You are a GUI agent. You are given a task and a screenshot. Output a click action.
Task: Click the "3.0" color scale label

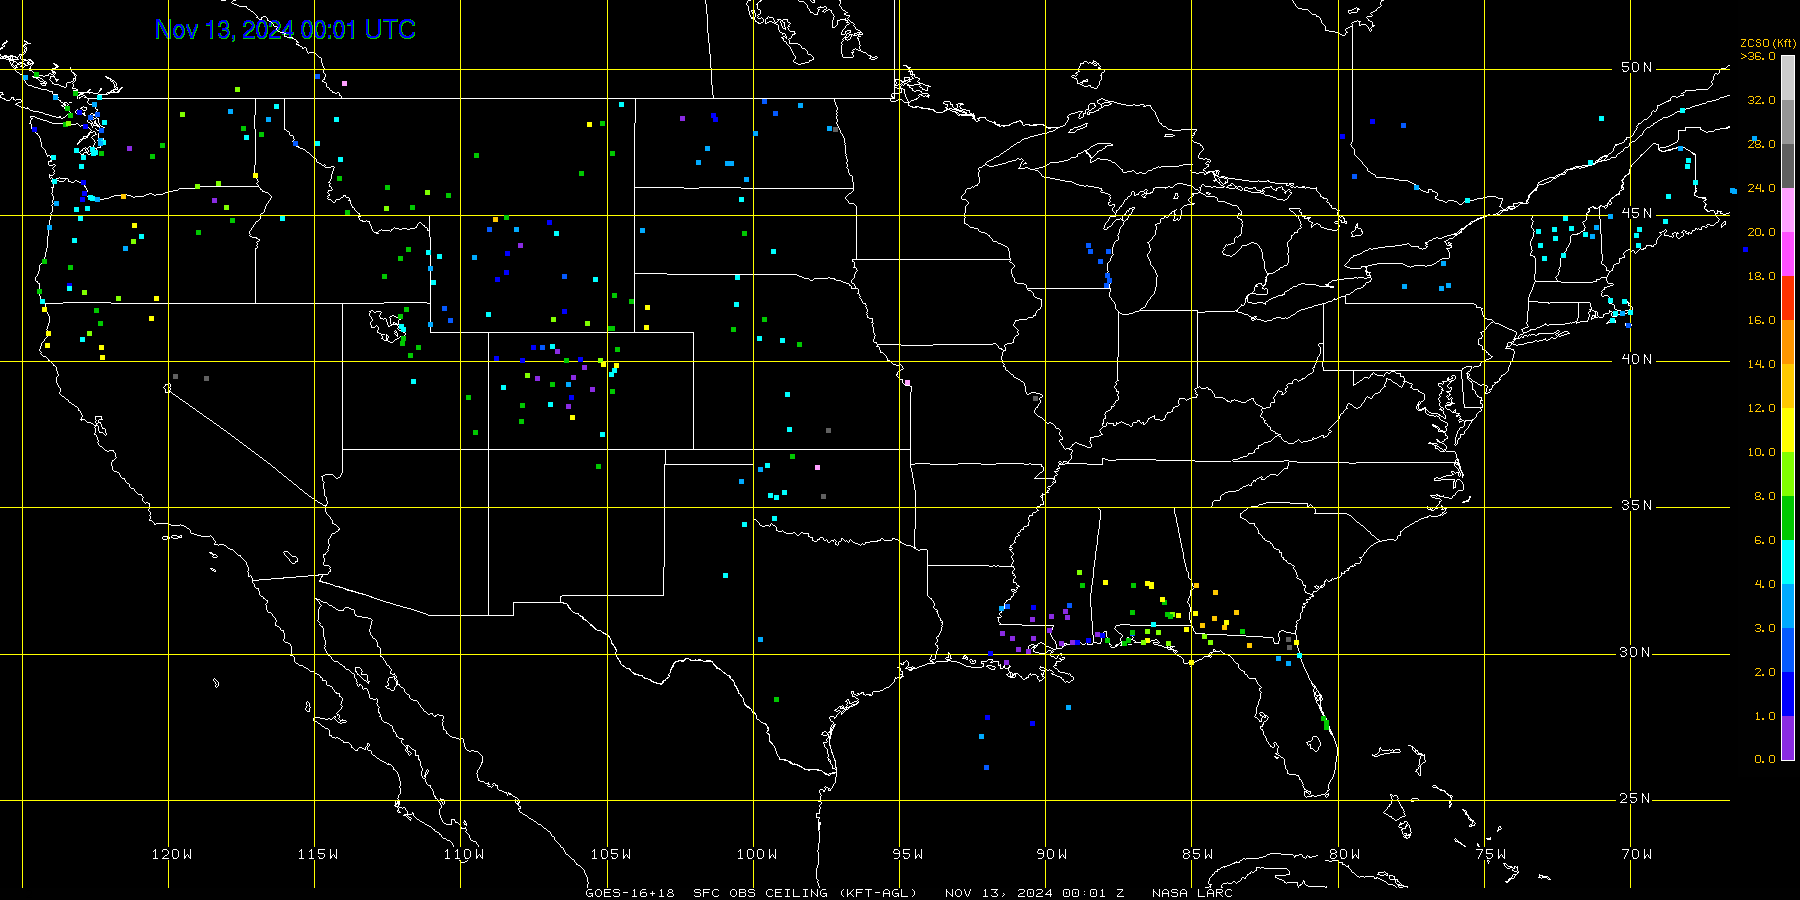point(1765,628)
